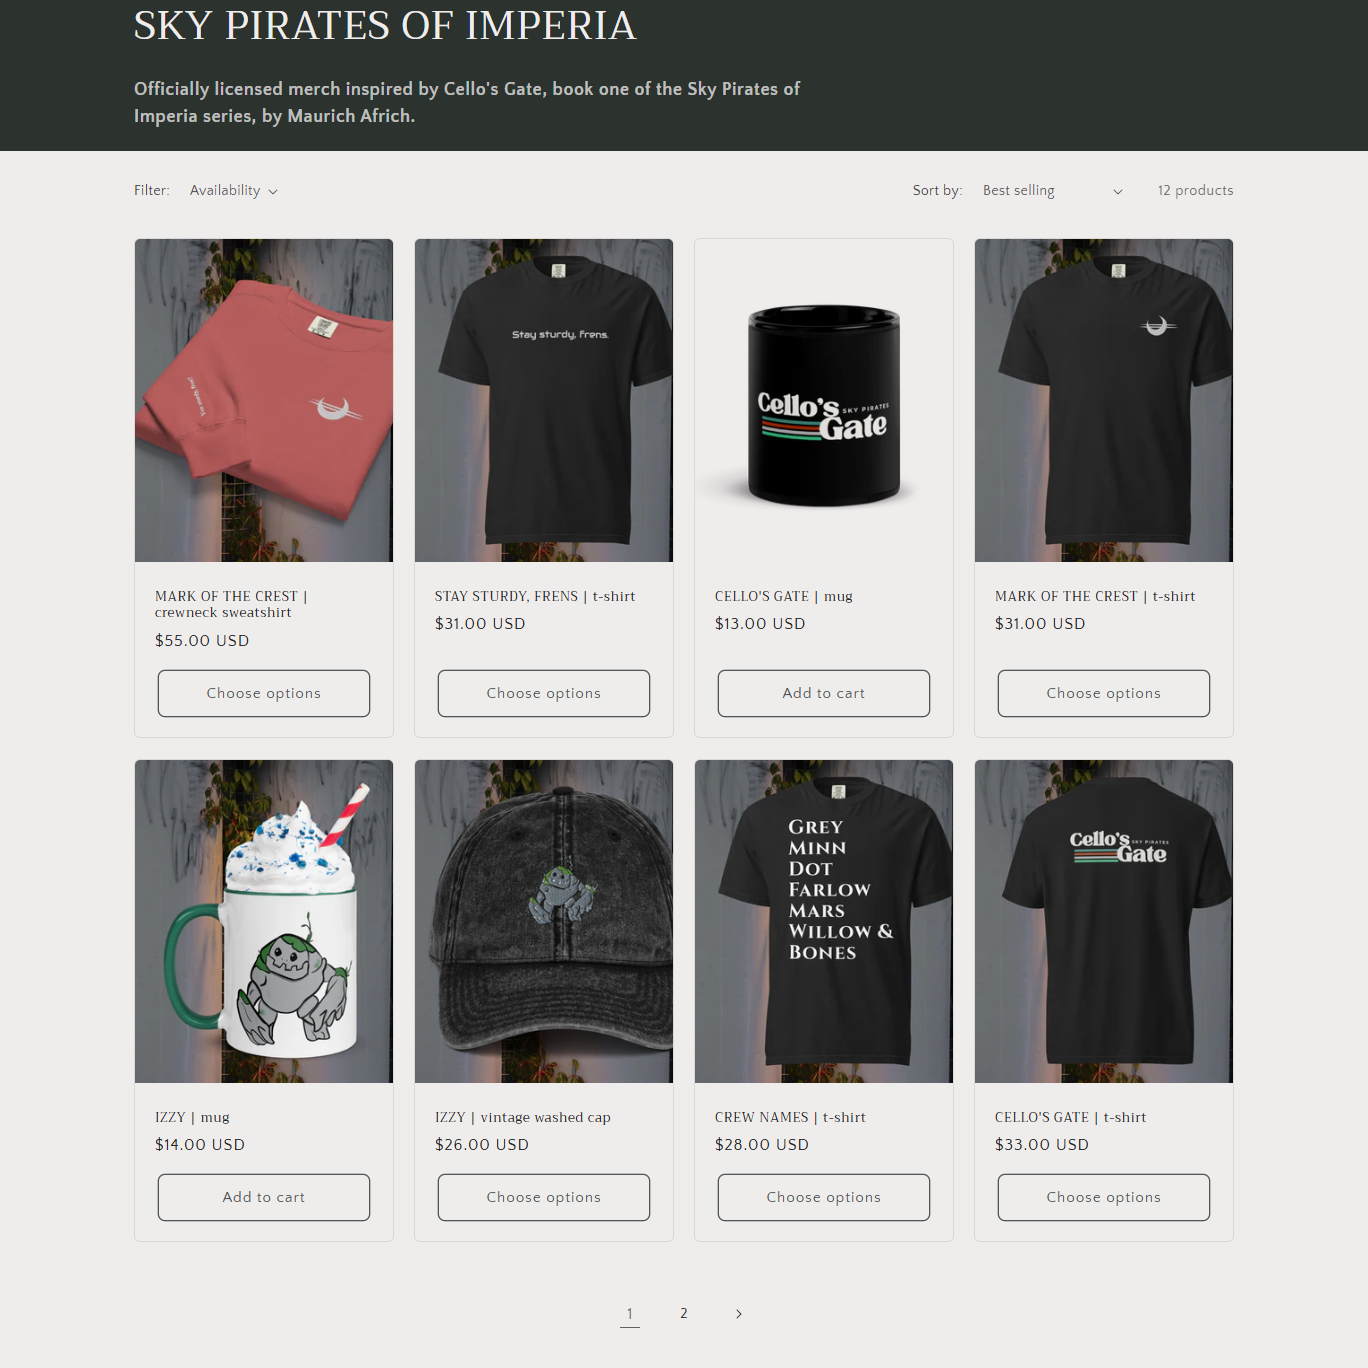Choose options for Mark of the Crest t-shirt

coord(1104,693)
